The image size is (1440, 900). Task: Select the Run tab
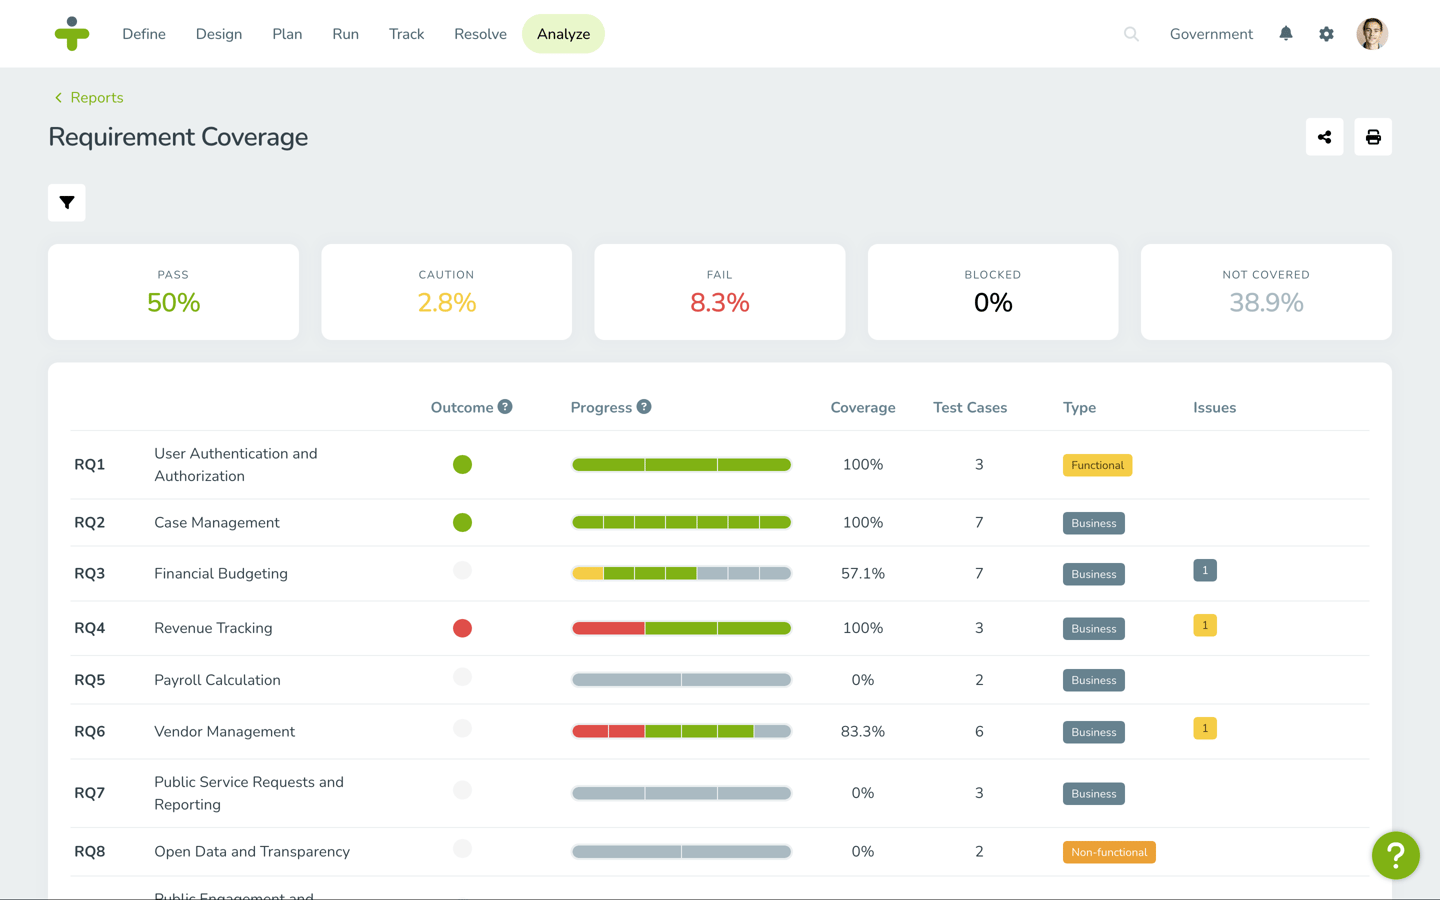coord(346,34)
